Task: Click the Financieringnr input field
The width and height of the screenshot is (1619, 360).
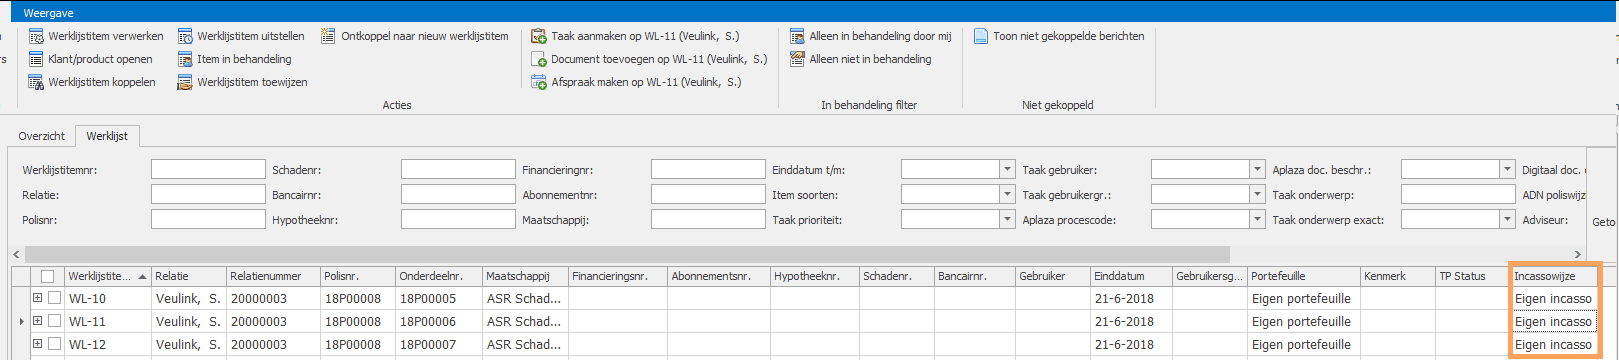Action: [708, 170]
